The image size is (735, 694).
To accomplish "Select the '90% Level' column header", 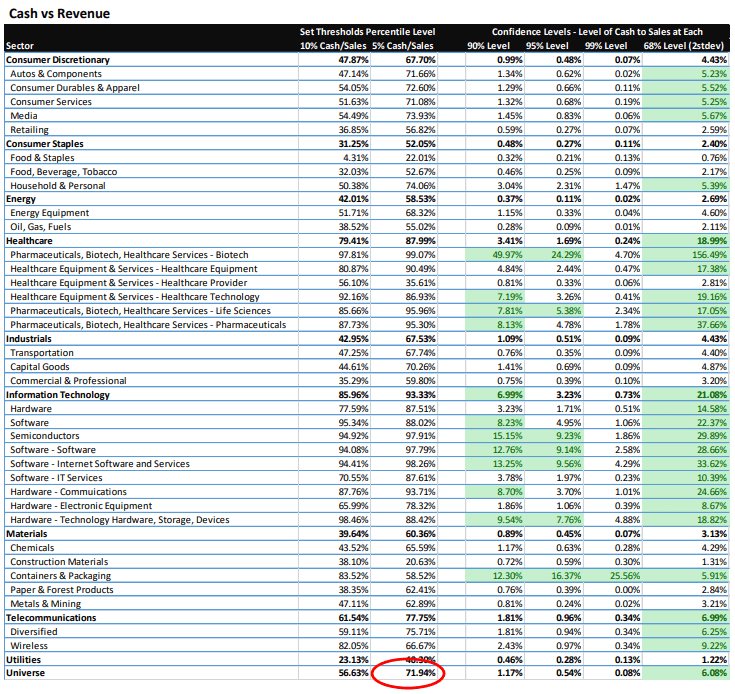I will point(488,46).
